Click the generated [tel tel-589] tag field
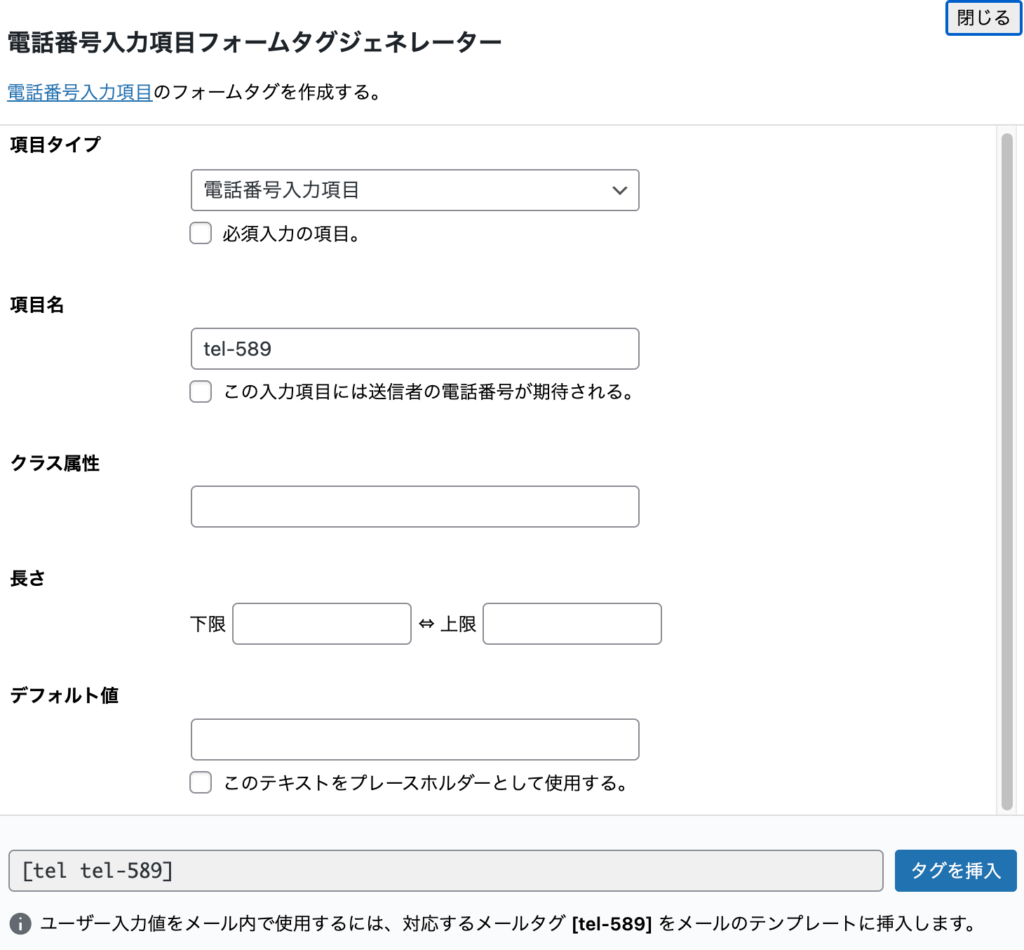 click(x=445, y=871)
